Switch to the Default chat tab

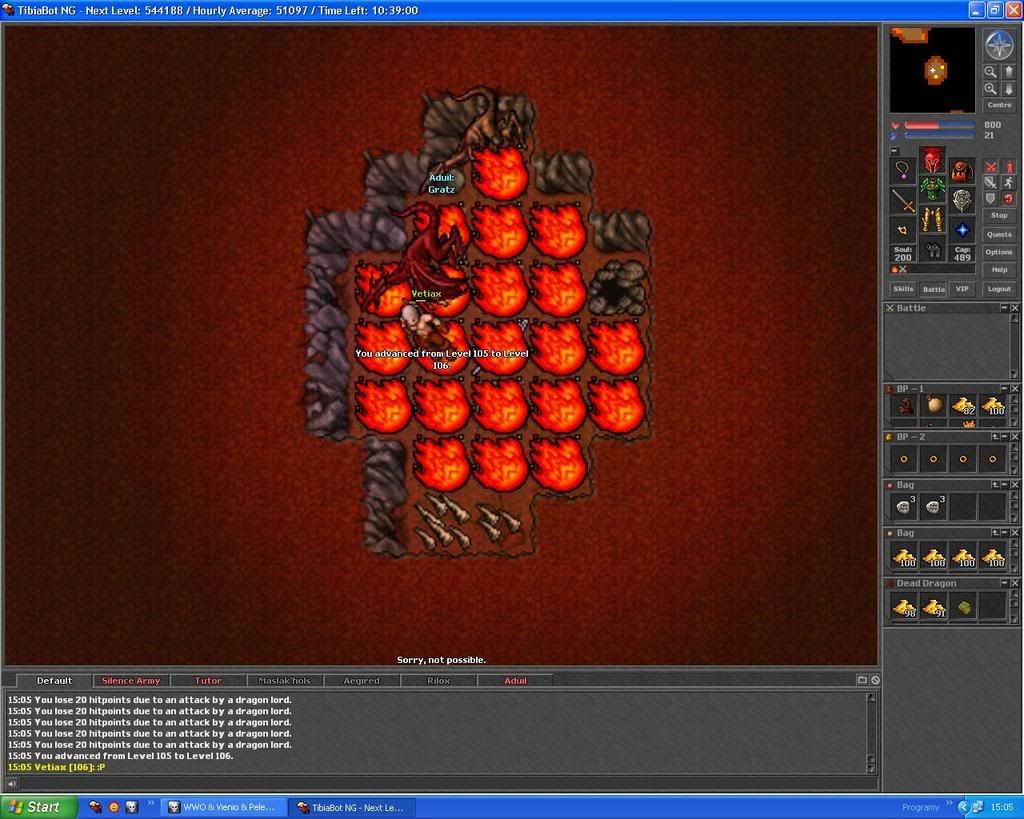pos(54,681)
